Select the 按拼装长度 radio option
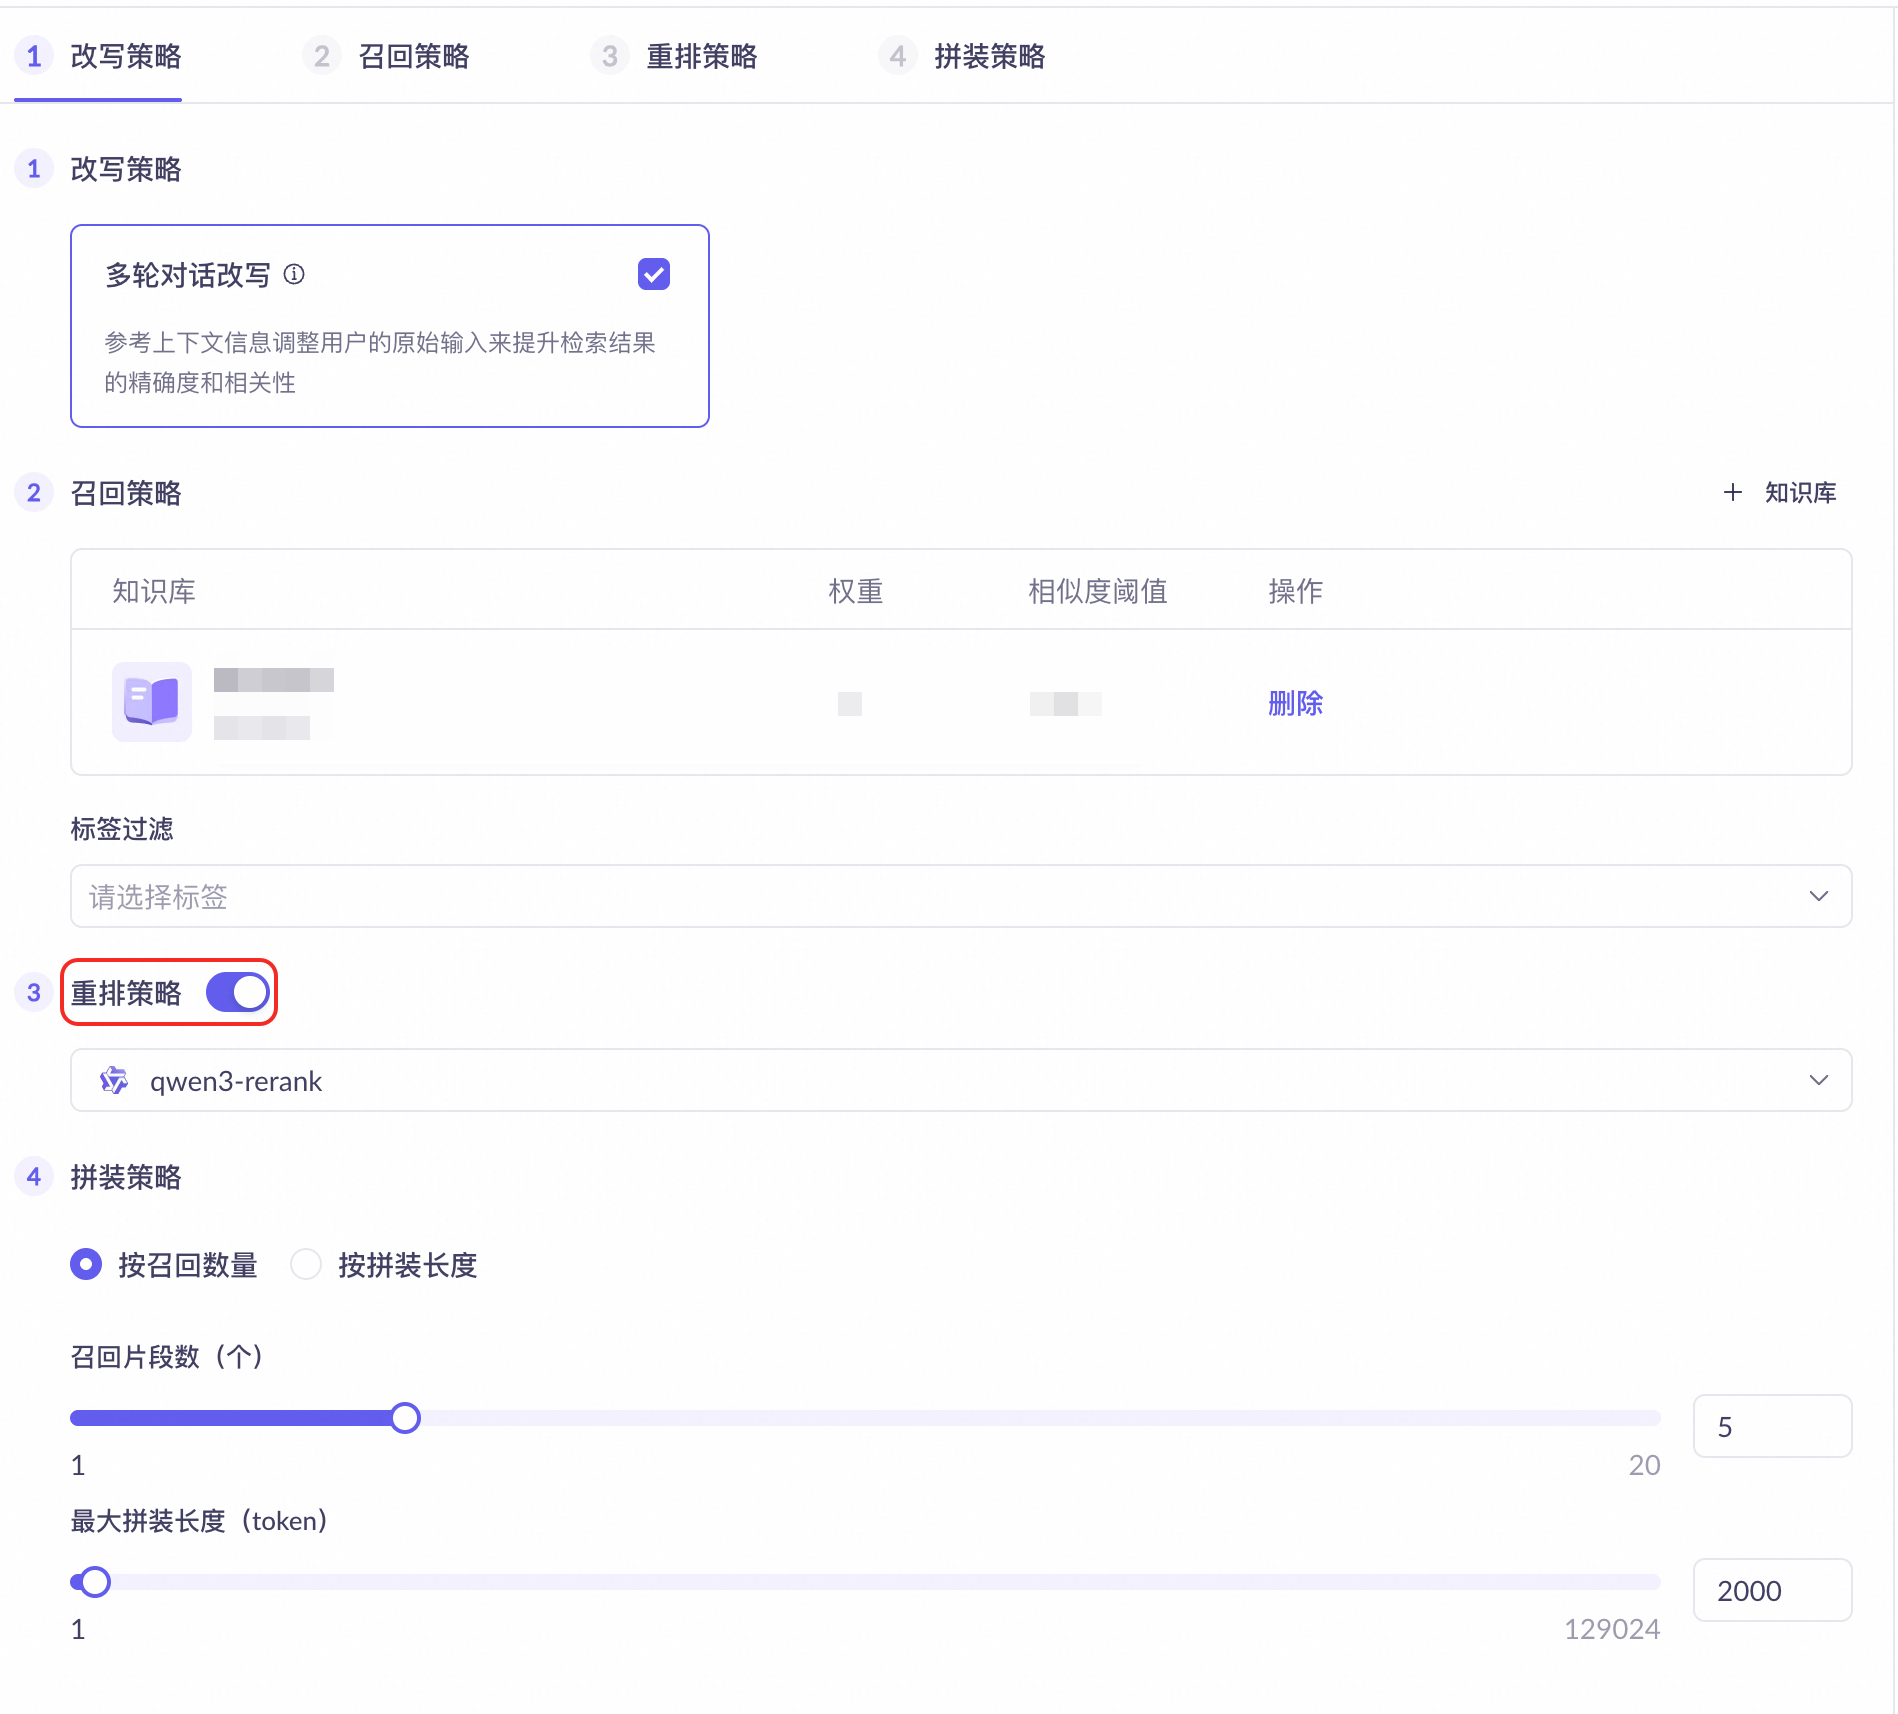Screen dimensions: 1898x1714 306,1264
